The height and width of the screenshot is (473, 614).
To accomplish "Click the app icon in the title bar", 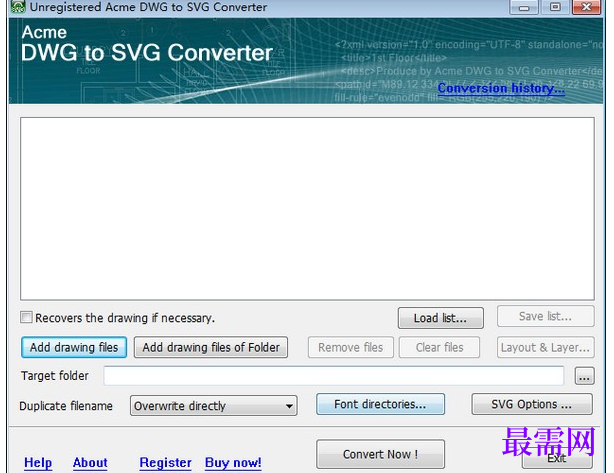I will 18,7.
